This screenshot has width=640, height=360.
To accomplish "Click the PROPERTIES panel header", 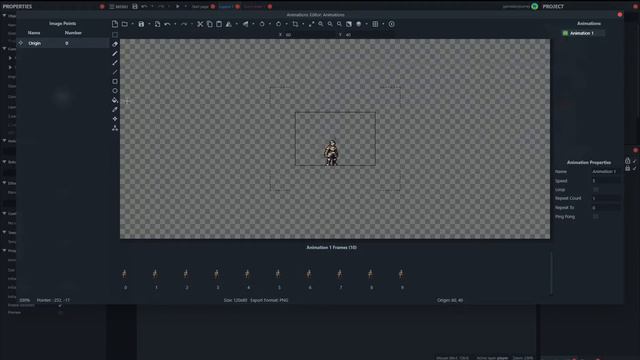I will tap(17, 7).
